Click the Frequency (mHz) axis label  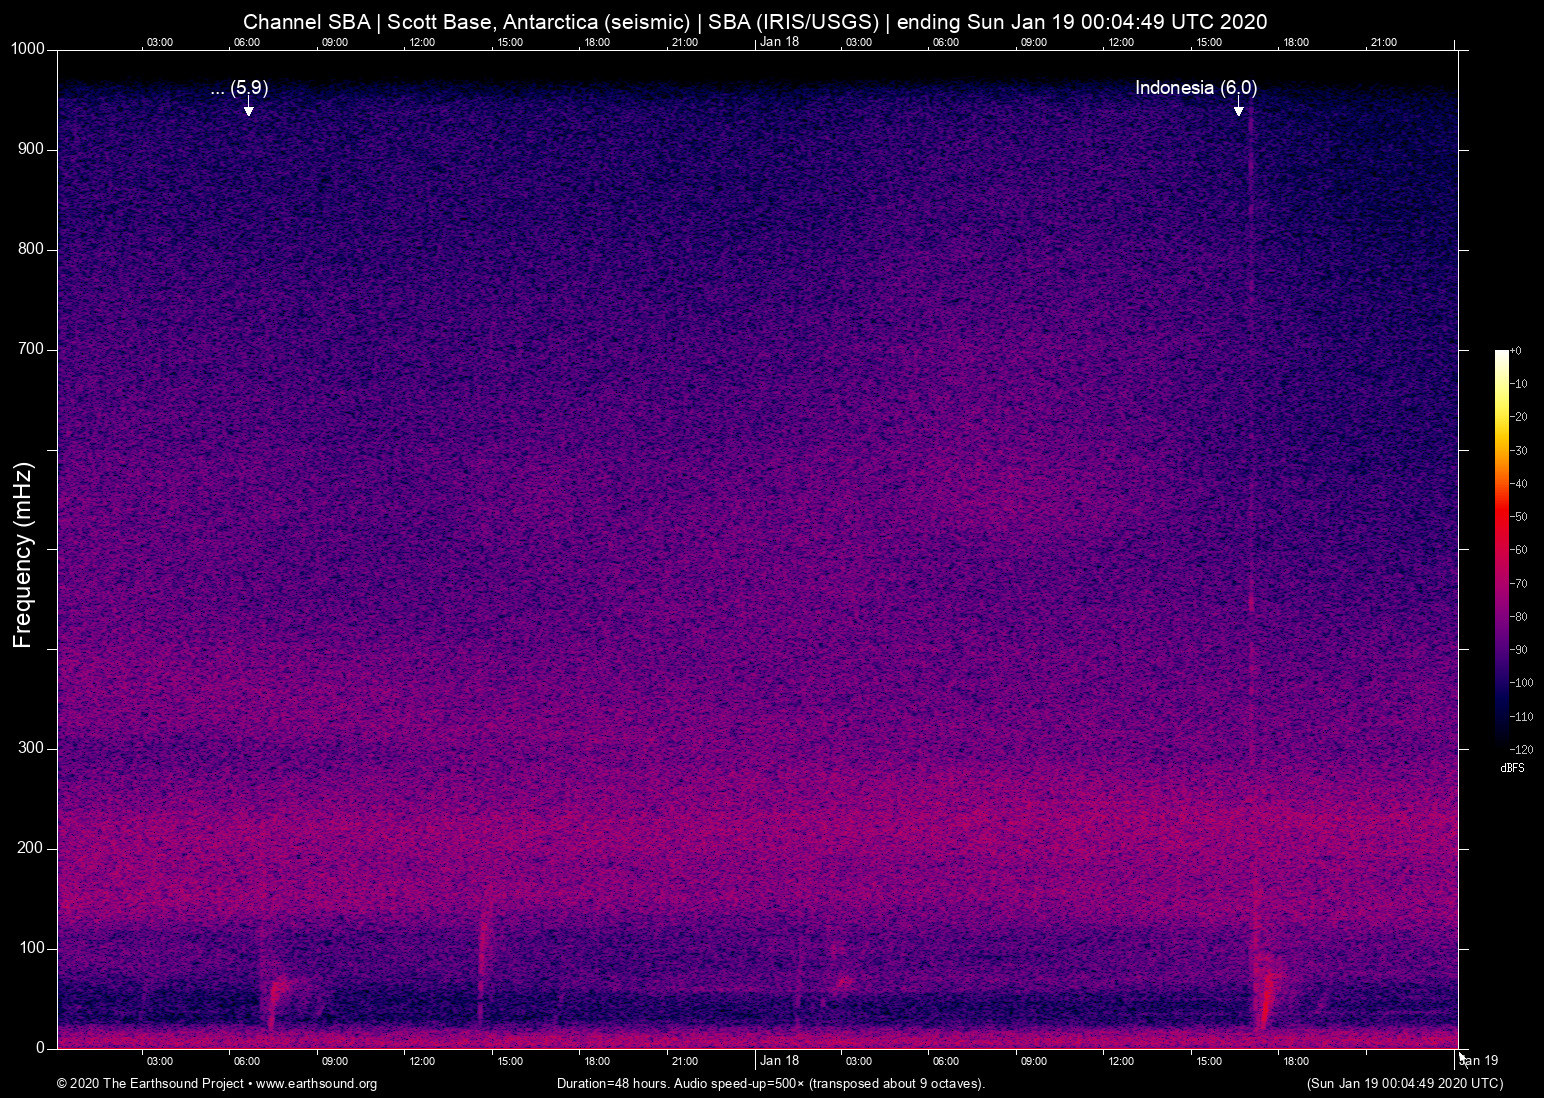coord(23,555)
